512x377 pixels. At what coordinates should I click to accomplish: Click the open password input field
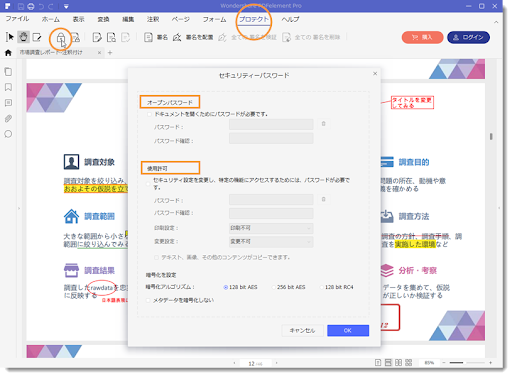point(271,124)
